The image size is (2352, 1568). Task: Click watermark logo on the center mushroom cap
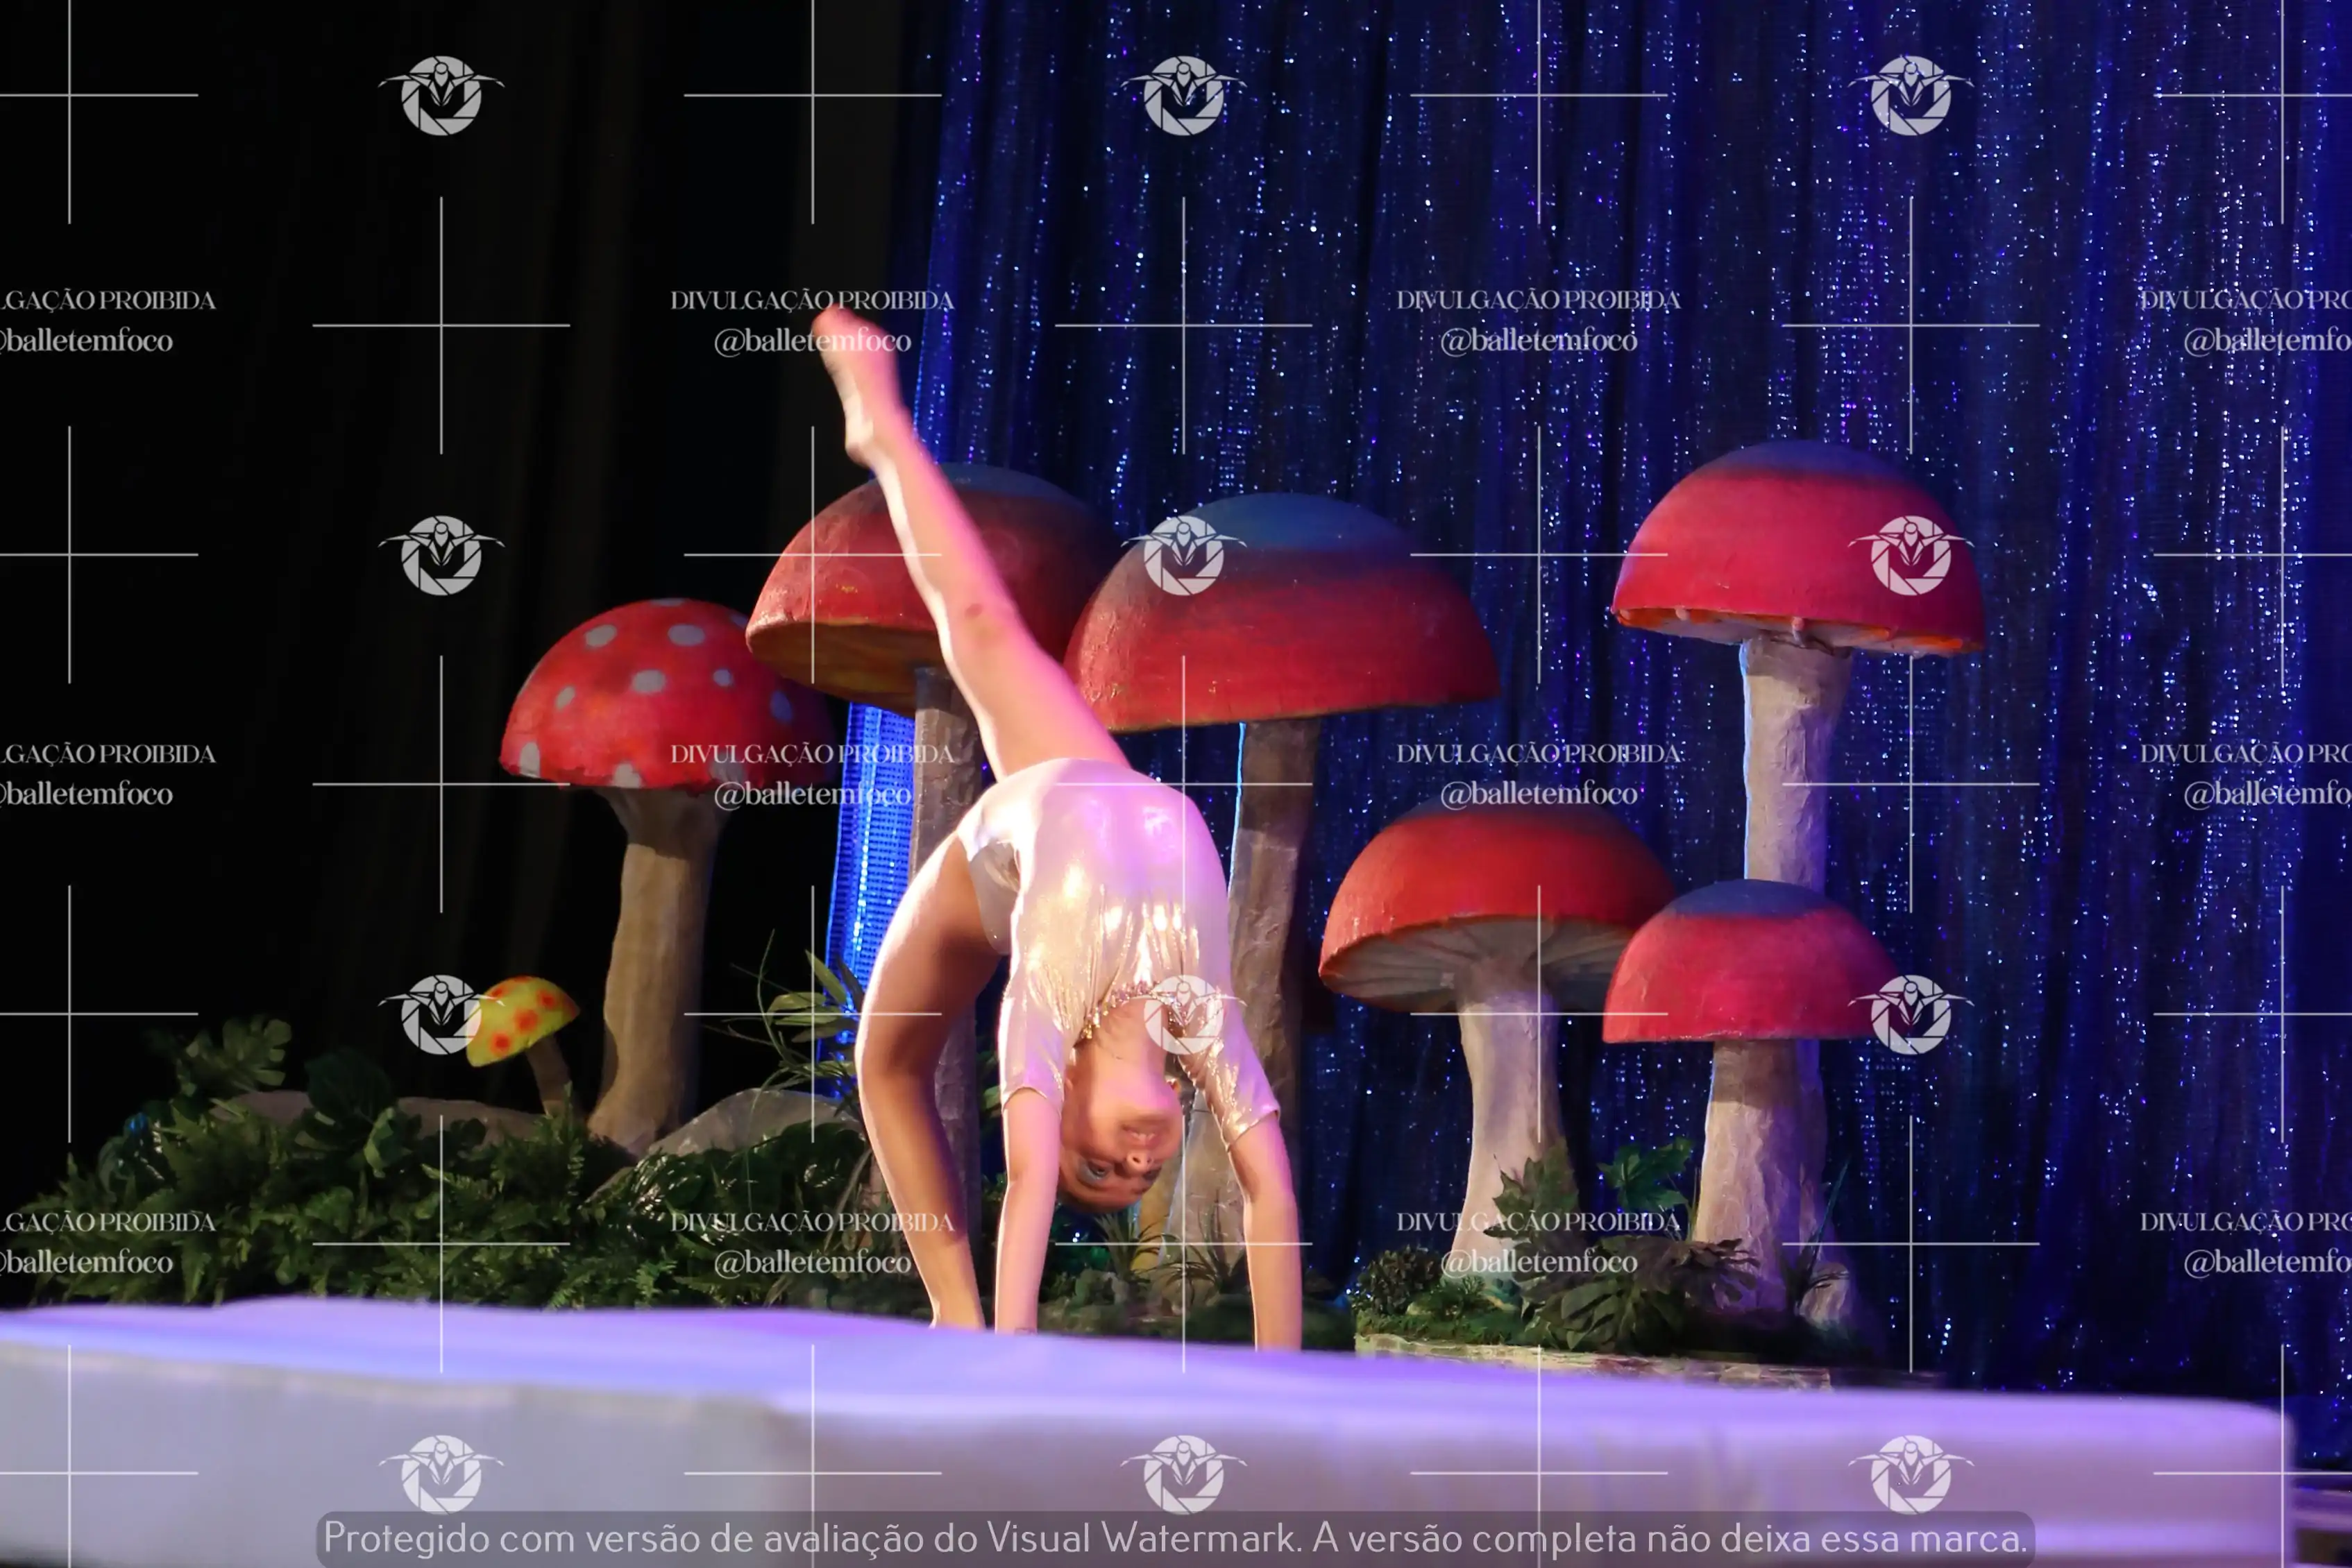(x=1184, y=556)
